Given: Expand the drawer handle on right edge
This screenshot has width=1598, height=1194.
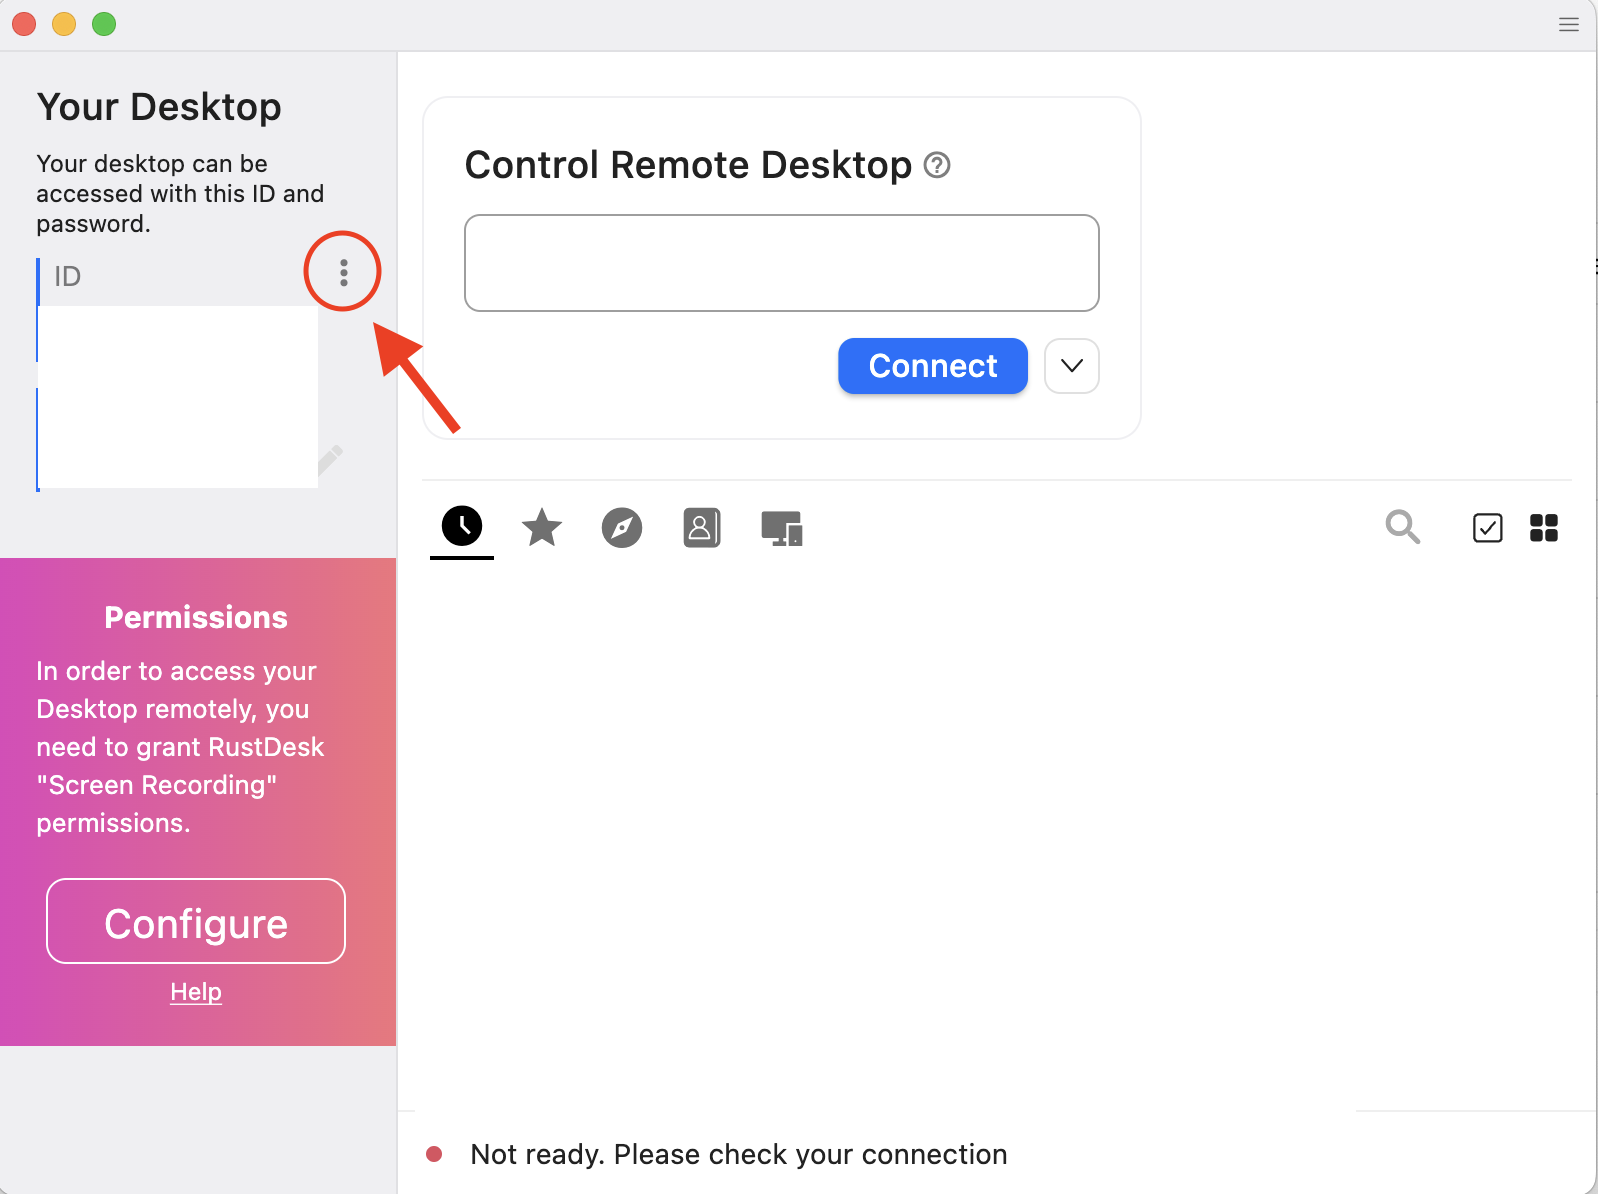Looking at the screenshot, I should click(x=1592, y=265).
